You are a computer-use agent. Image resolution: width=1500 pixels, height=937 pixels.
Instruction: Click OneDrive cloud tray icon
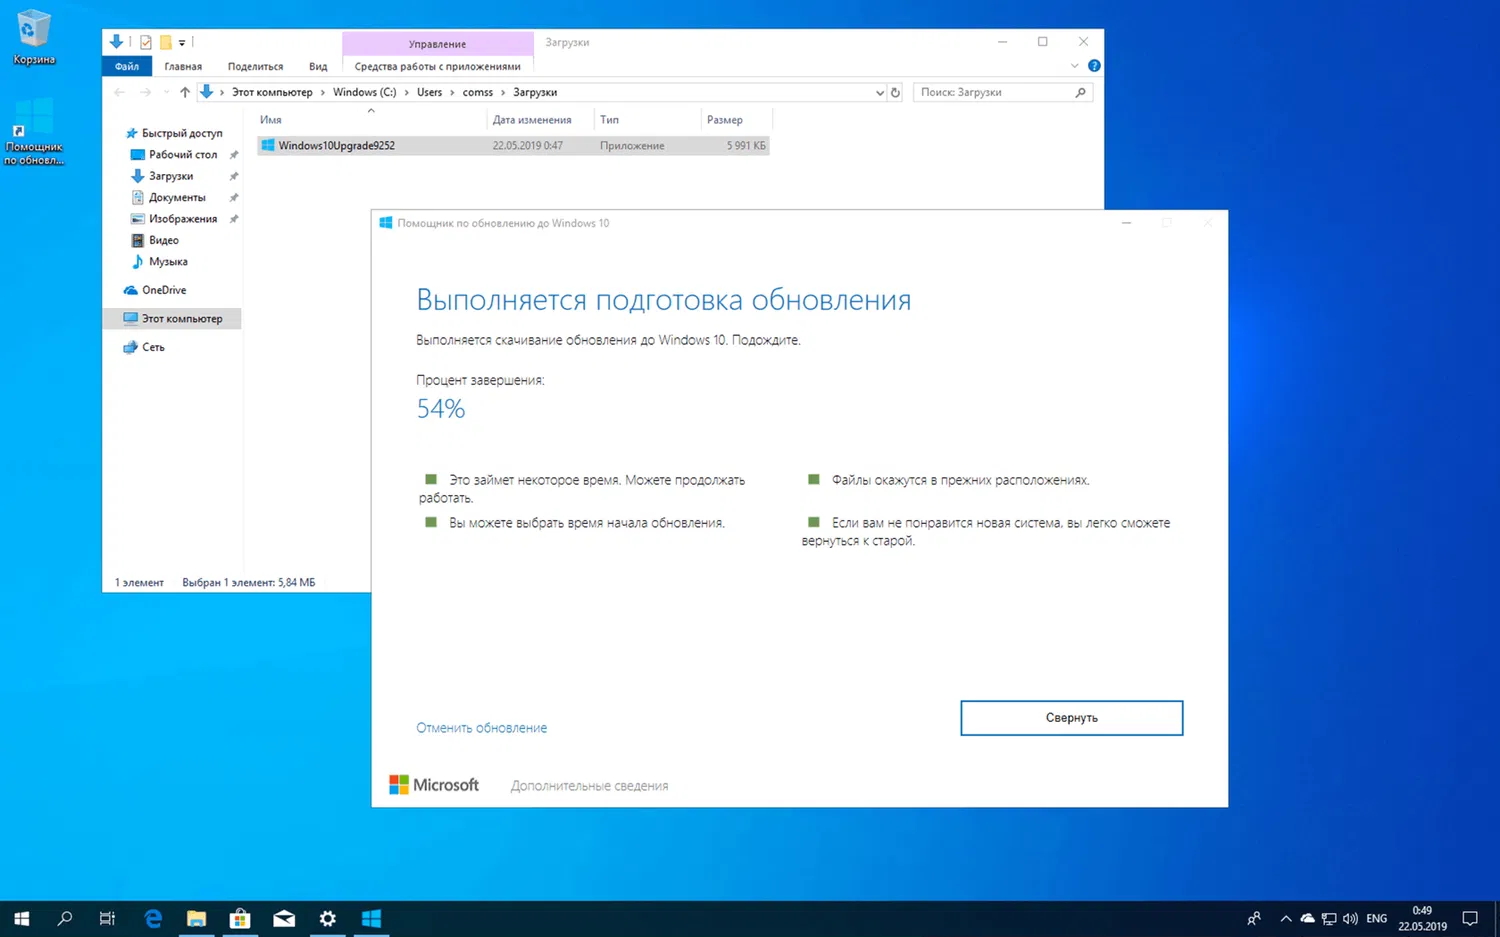tap(1307, 918)
